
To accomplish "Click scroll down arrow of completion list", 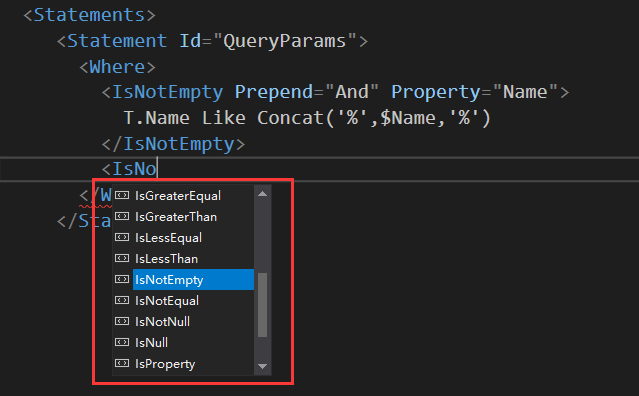I will [262, 366].
